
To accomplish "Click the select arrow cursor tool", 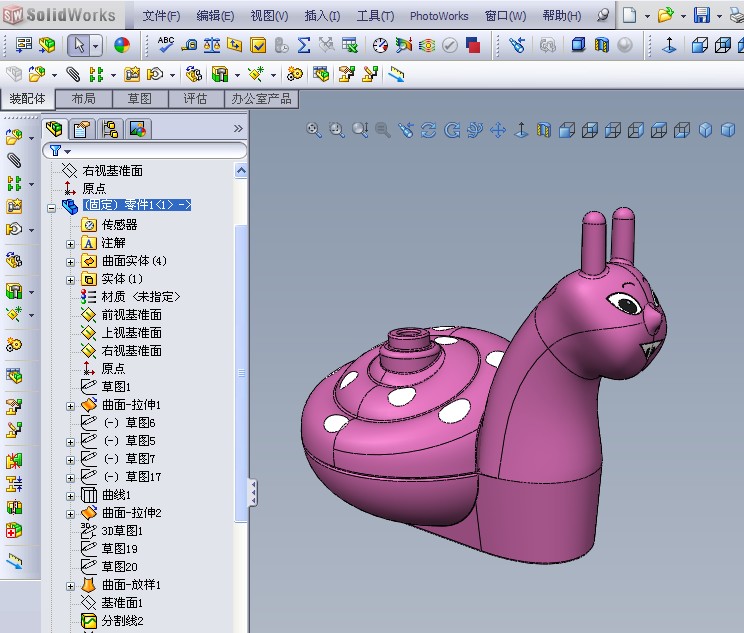I will click(79, 45).
